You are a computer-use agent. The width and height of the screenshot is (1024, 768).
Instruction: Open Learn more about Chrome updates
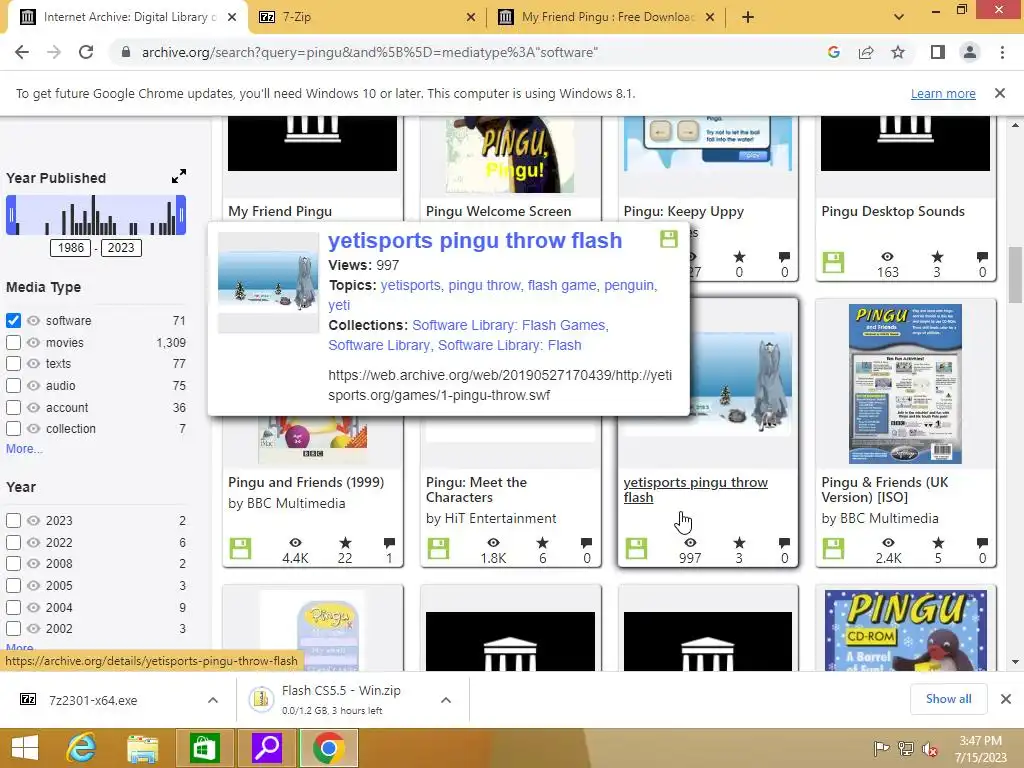tap(943, 93)
